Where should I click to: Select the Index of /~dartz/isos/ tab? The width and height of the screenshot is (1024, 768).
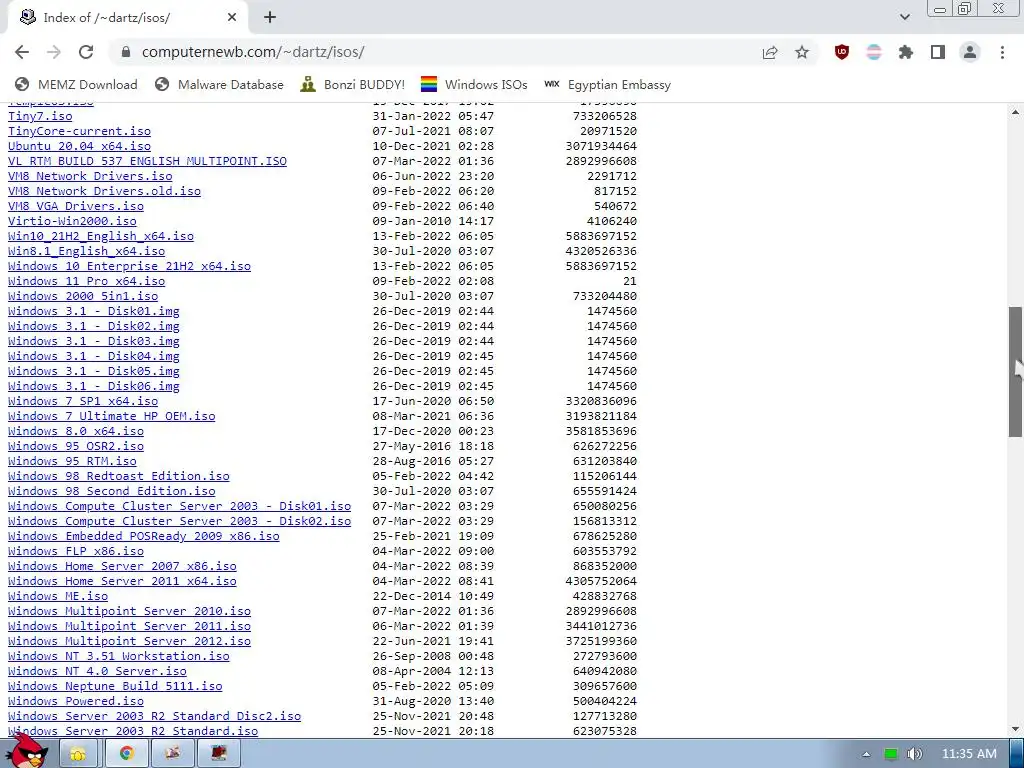(127, 18)
